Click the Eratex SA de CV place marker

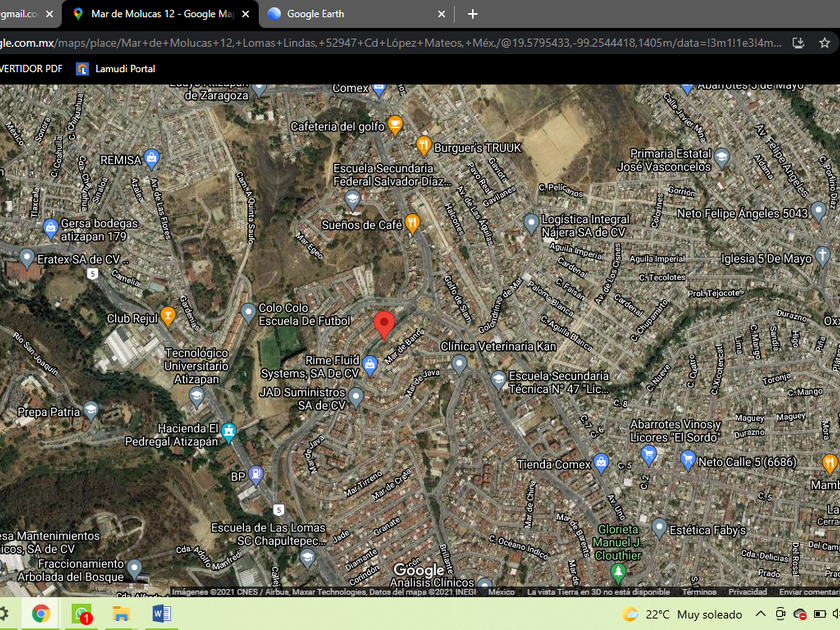pyautogui.click(x=26, y=258)
